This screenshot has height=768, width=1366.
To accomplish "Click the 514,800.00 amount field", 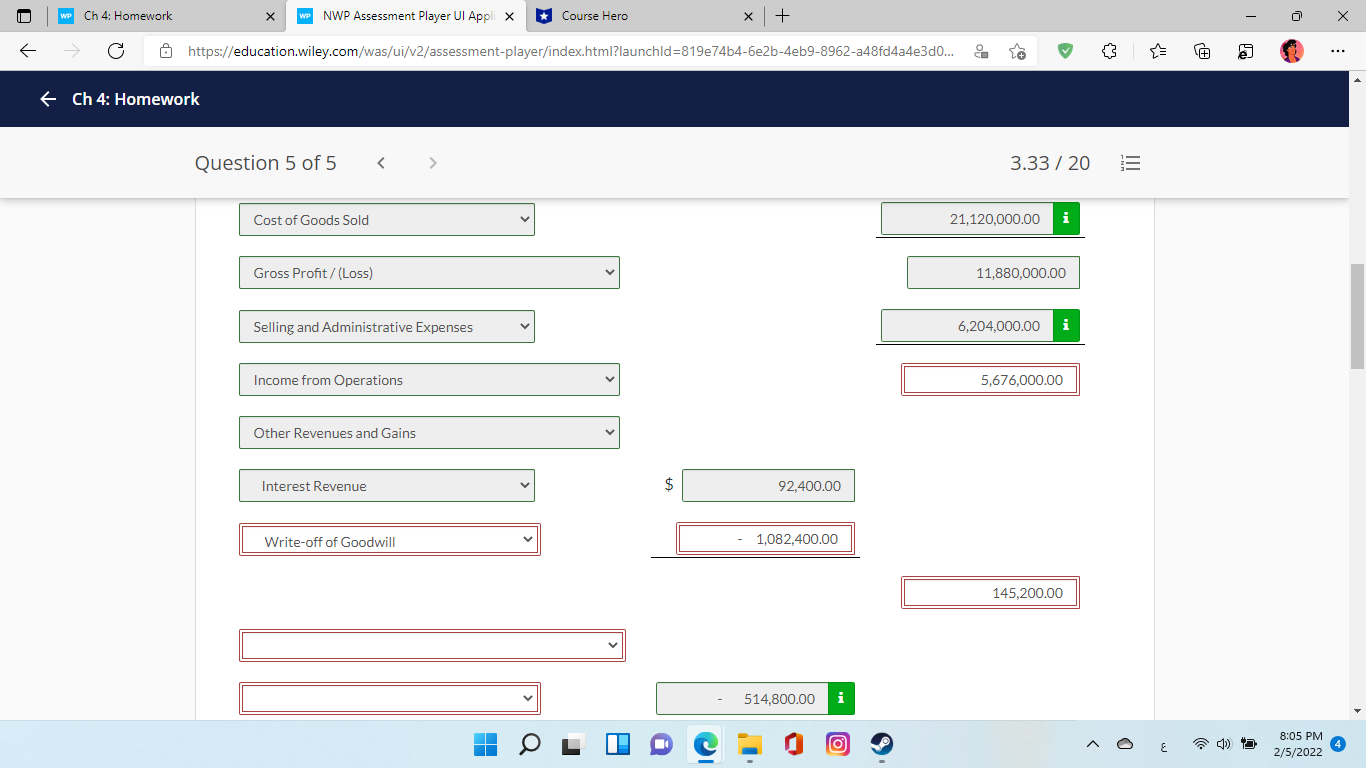I will [742, 698].
